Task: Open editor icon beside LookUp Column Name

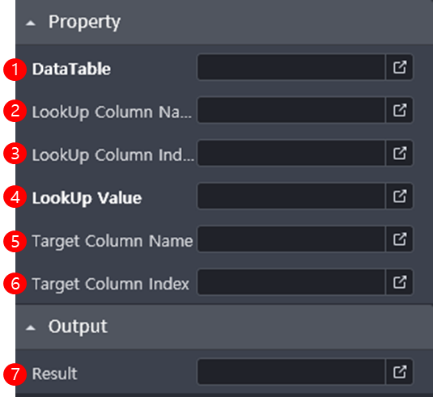Action: click(x=399, y=110)
